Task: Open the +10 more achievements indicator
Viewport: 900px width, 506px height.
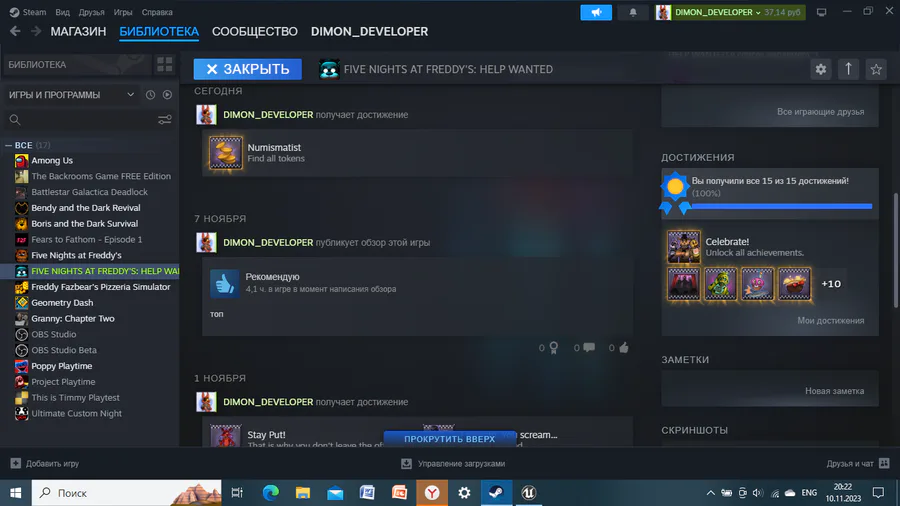Action: (x=831, y=284)
